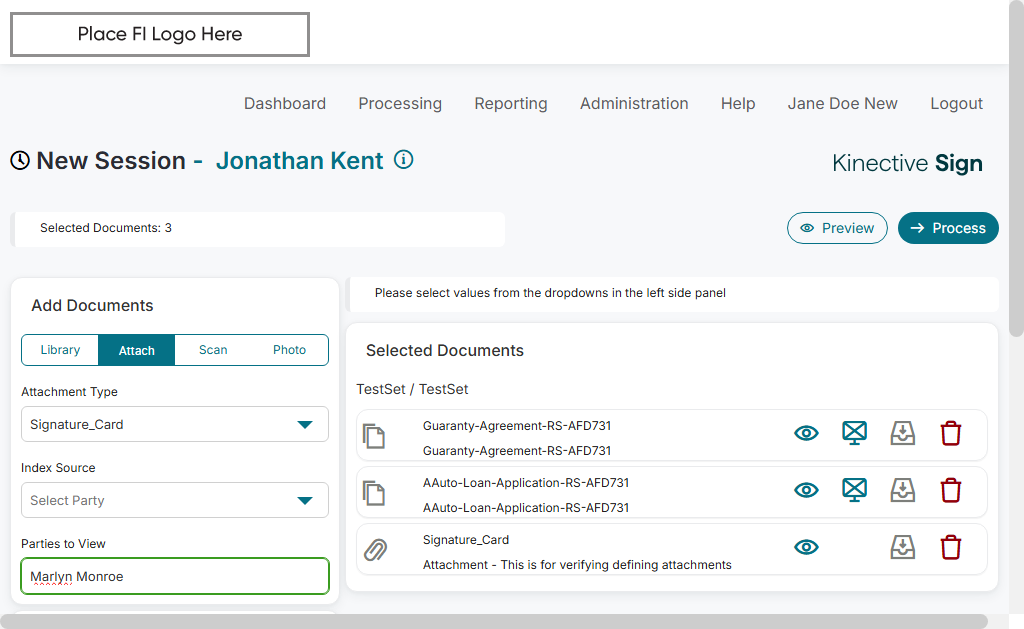Viewport: 1024px width, 629px height.
Task: Delete the Signature_Card attachment with trash icon
Action: click(951, 547)
